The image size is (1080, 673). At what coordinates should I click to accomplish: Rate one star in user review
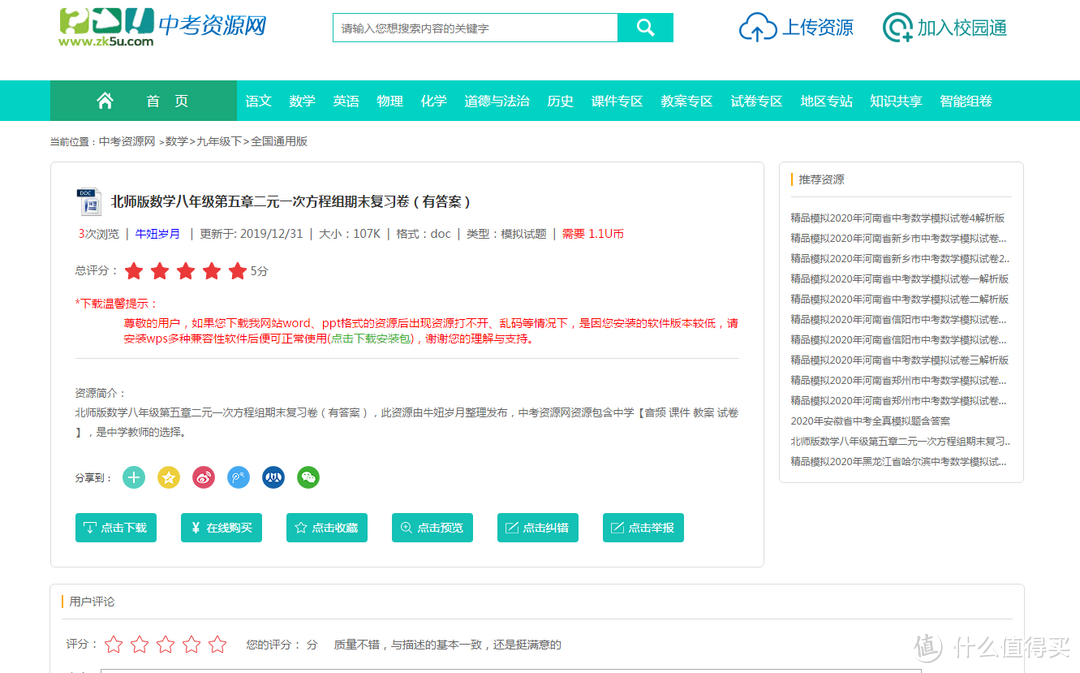coord(114,644)
